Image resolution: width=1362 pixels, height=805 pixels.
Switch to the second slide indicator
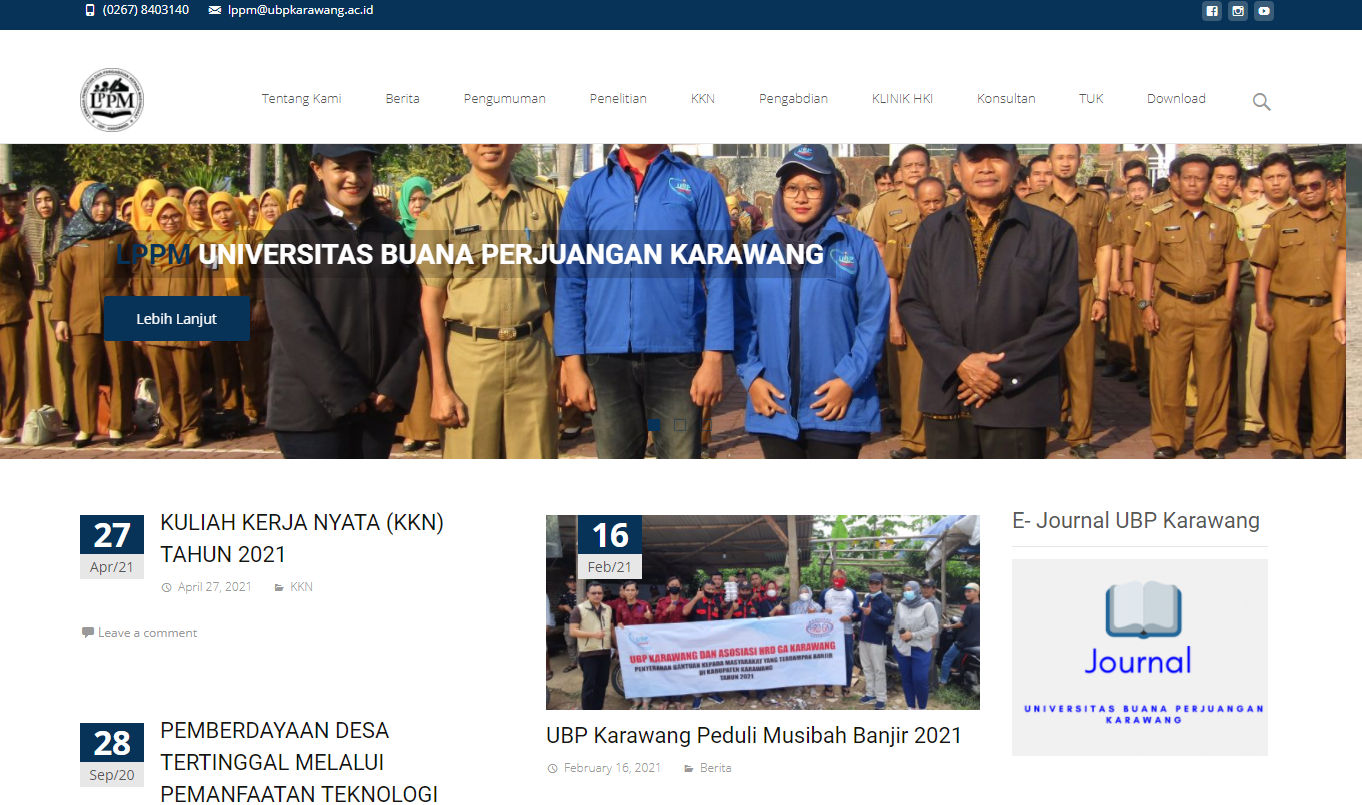tap(680, 425)
